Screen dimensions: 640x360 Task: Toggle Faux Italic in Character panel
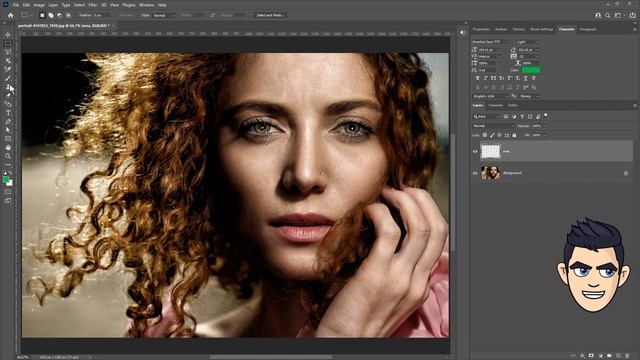486,78
